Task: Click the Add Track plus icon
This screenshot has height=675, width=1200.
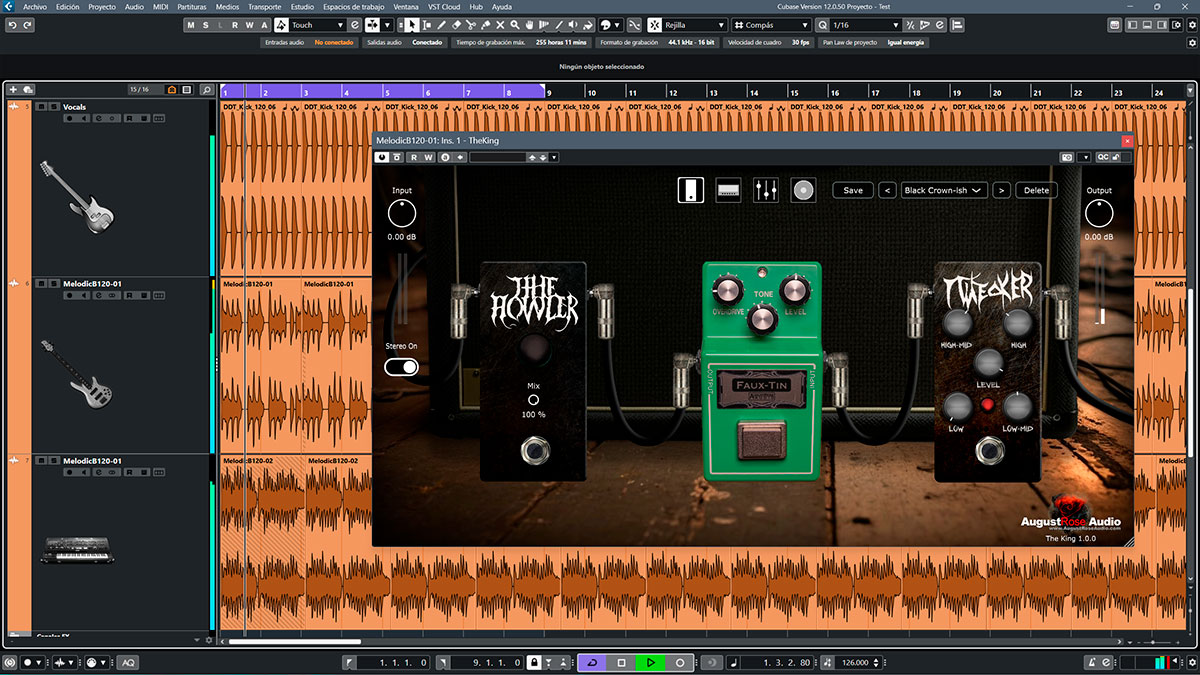Action: (x=13, y=90)
